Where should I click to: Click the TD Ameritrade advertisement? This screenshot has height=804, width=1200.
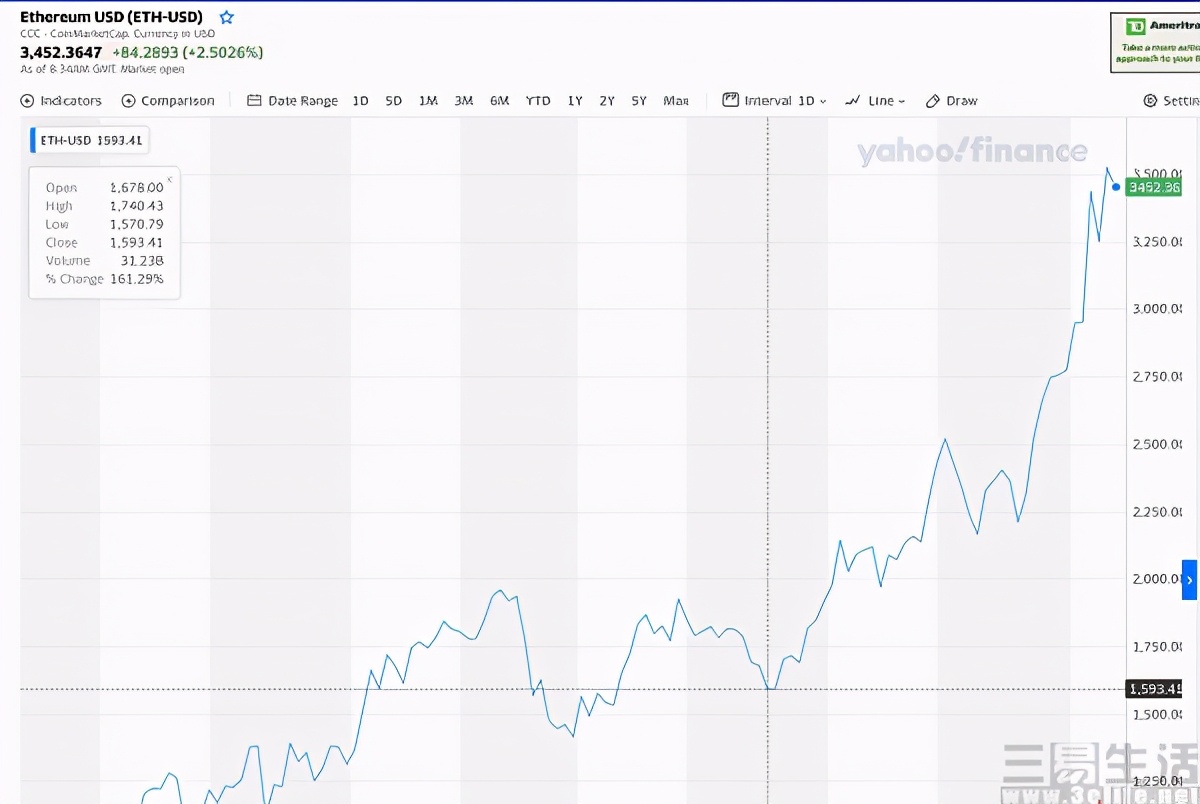coord(1155,42)
